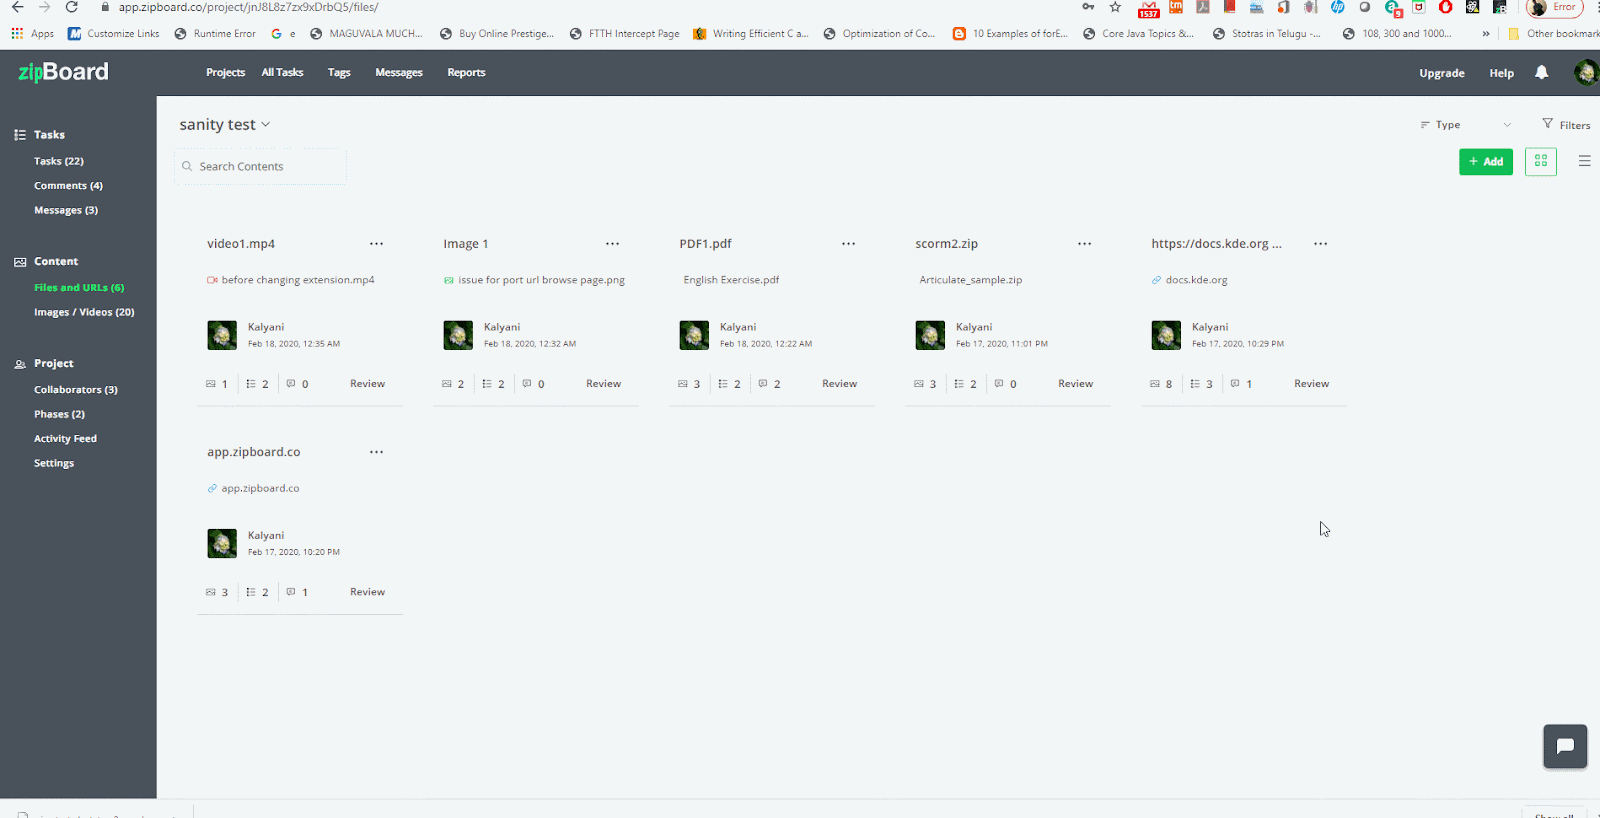The width and height of the screenshot is (1600, 818).
Task: Click the zipBoard logo
Action: click(x=63, y=72)
